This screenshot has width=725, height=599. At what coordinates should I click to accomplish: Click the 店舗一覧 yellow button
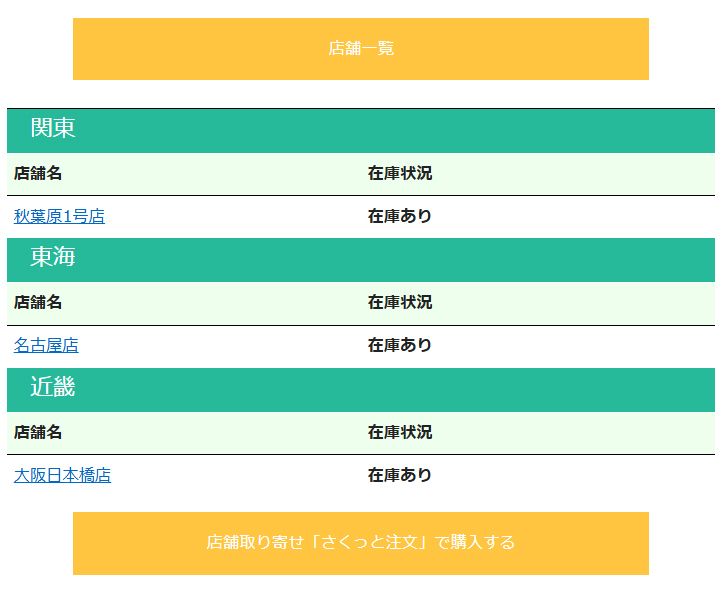pos(360,48)
